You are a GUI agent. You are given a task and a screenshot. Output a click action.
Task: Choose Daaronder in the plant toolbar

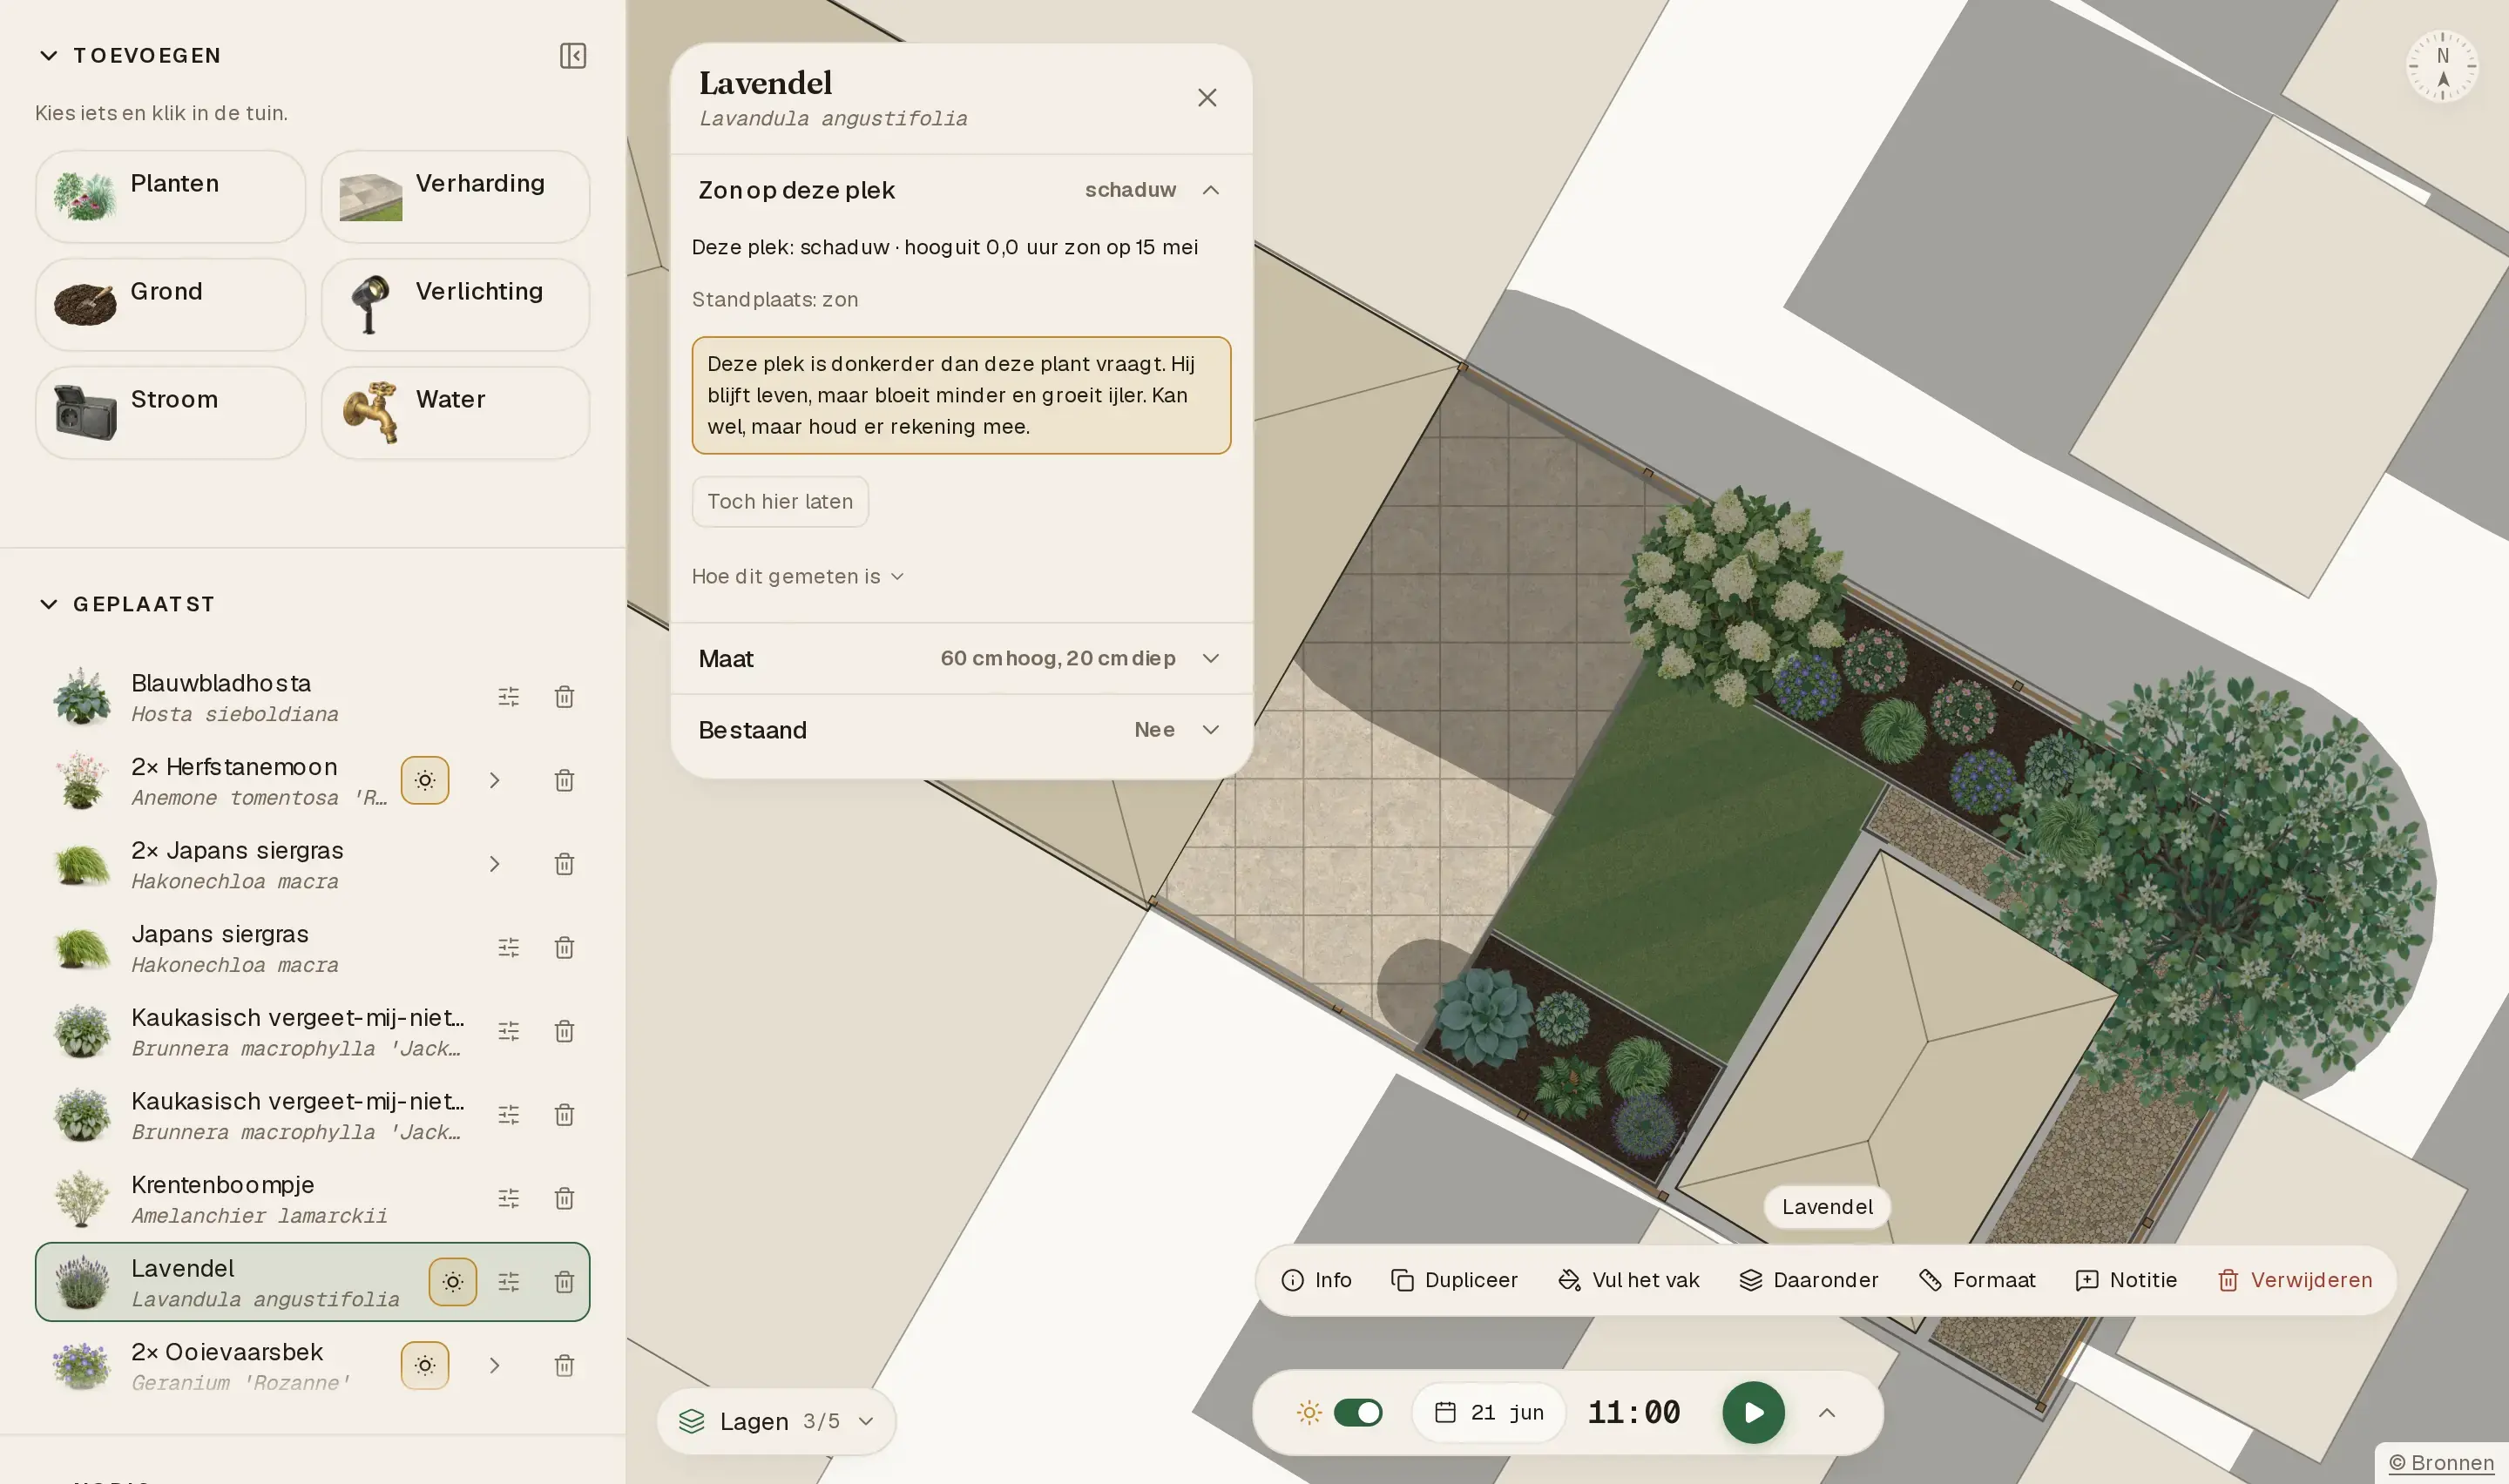1808,1280
